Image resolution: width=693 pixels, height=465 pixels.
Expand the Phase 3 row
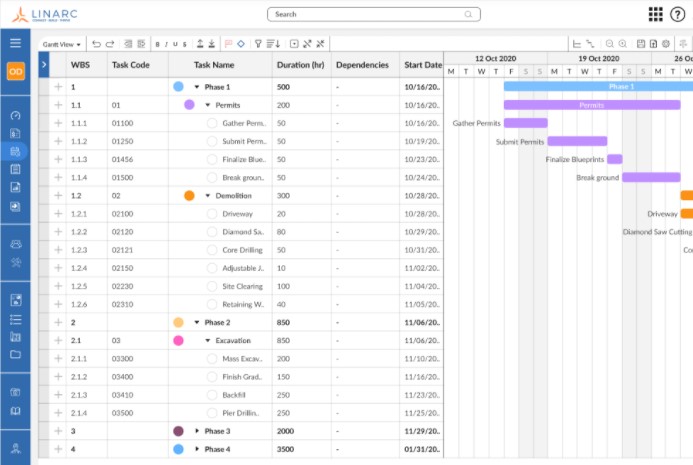(197, 431)
